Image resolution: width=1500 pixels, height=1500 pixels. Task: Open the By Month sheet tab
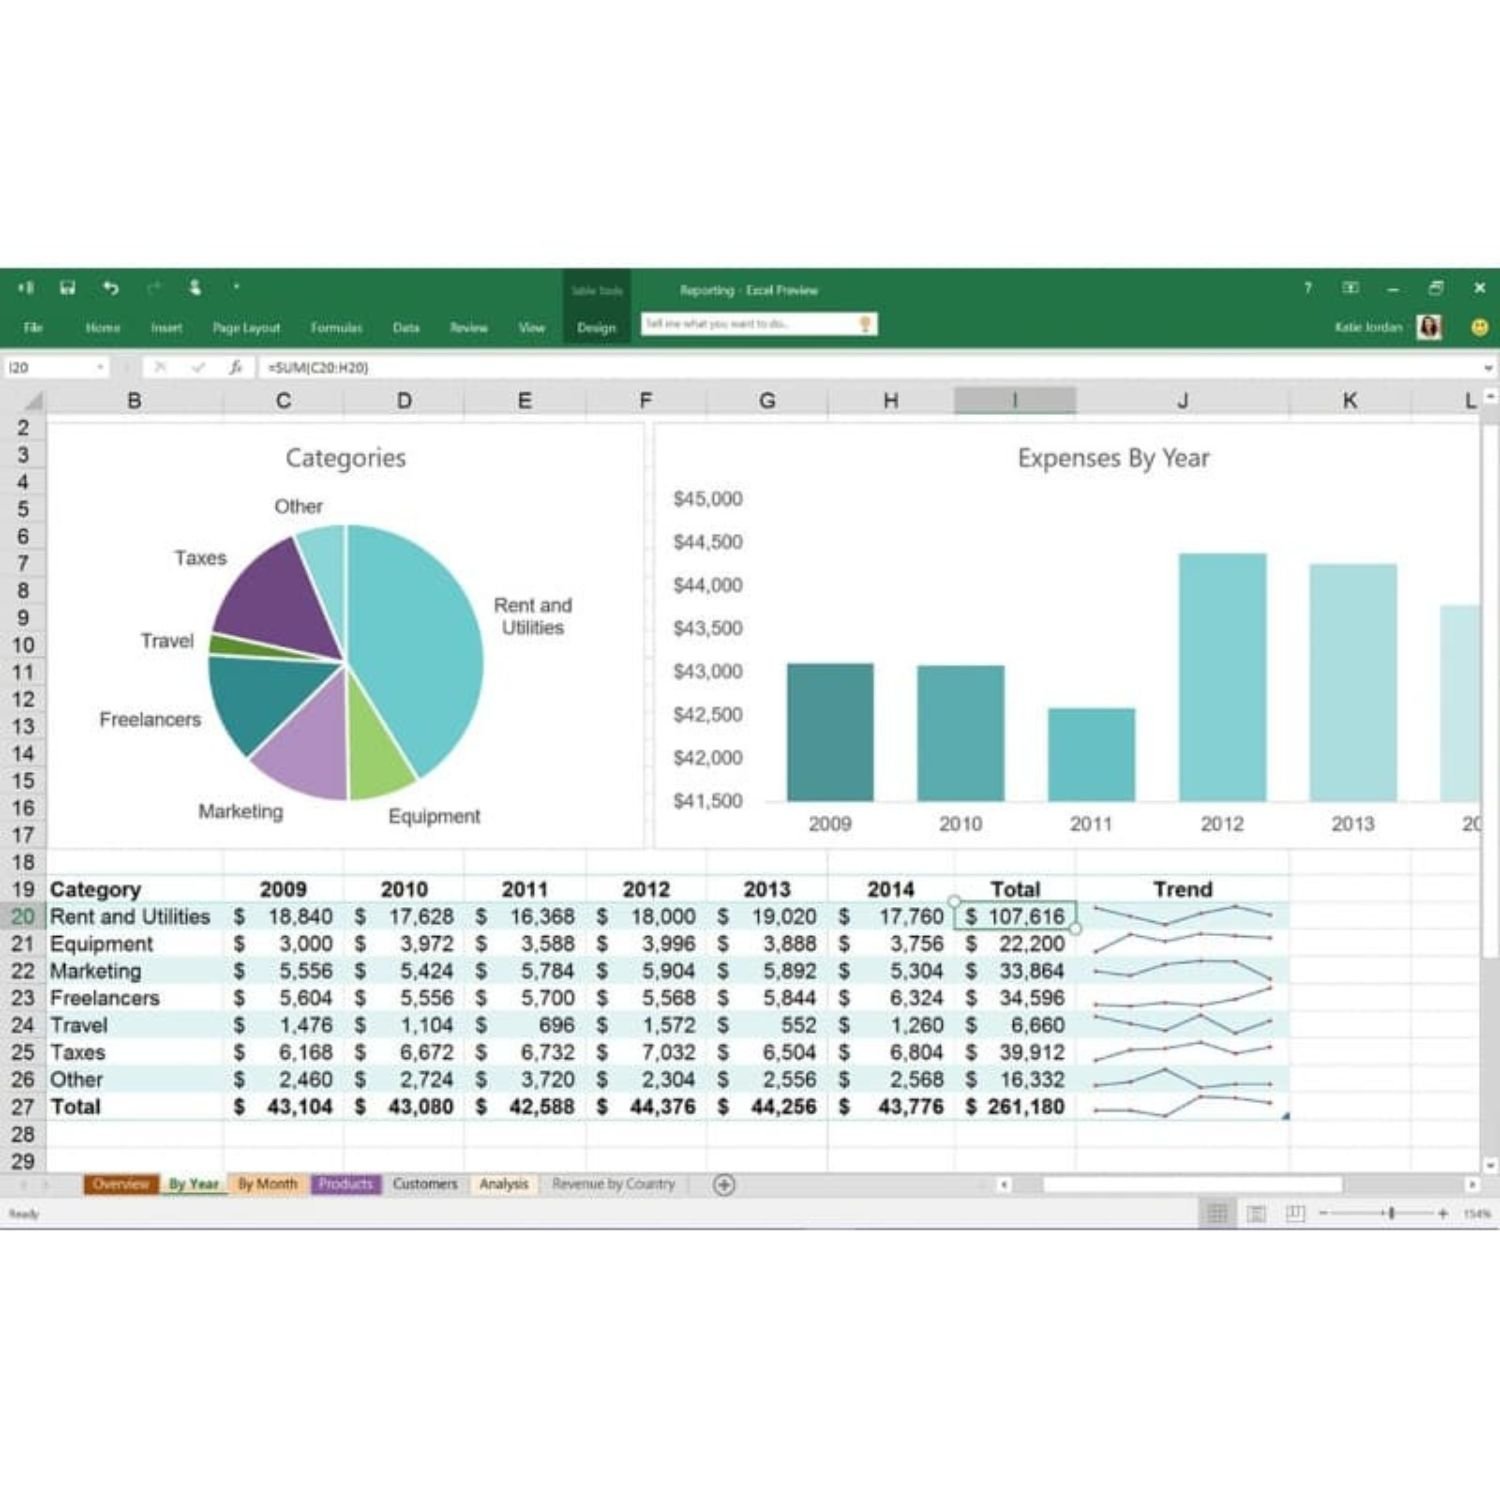click(266, 1184)
